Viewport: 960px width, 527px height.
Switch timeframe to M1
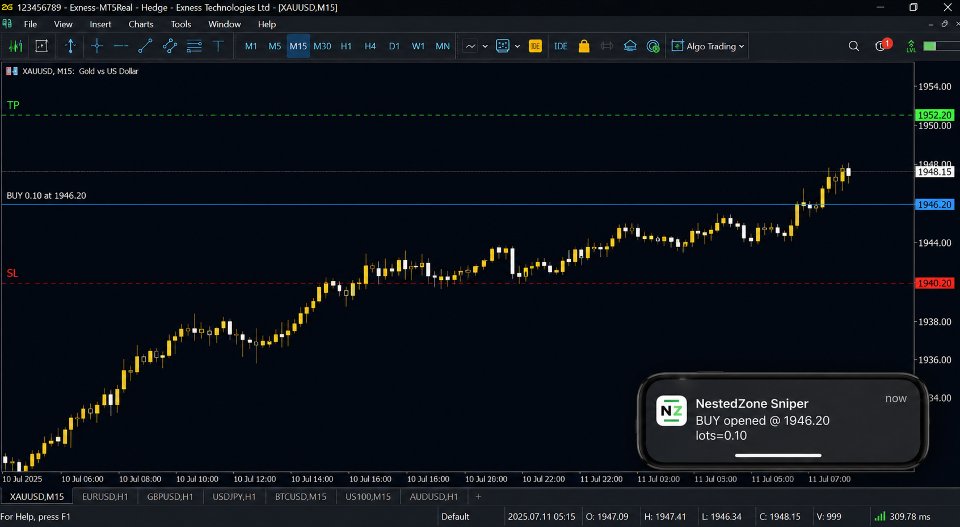coord(251,46)
